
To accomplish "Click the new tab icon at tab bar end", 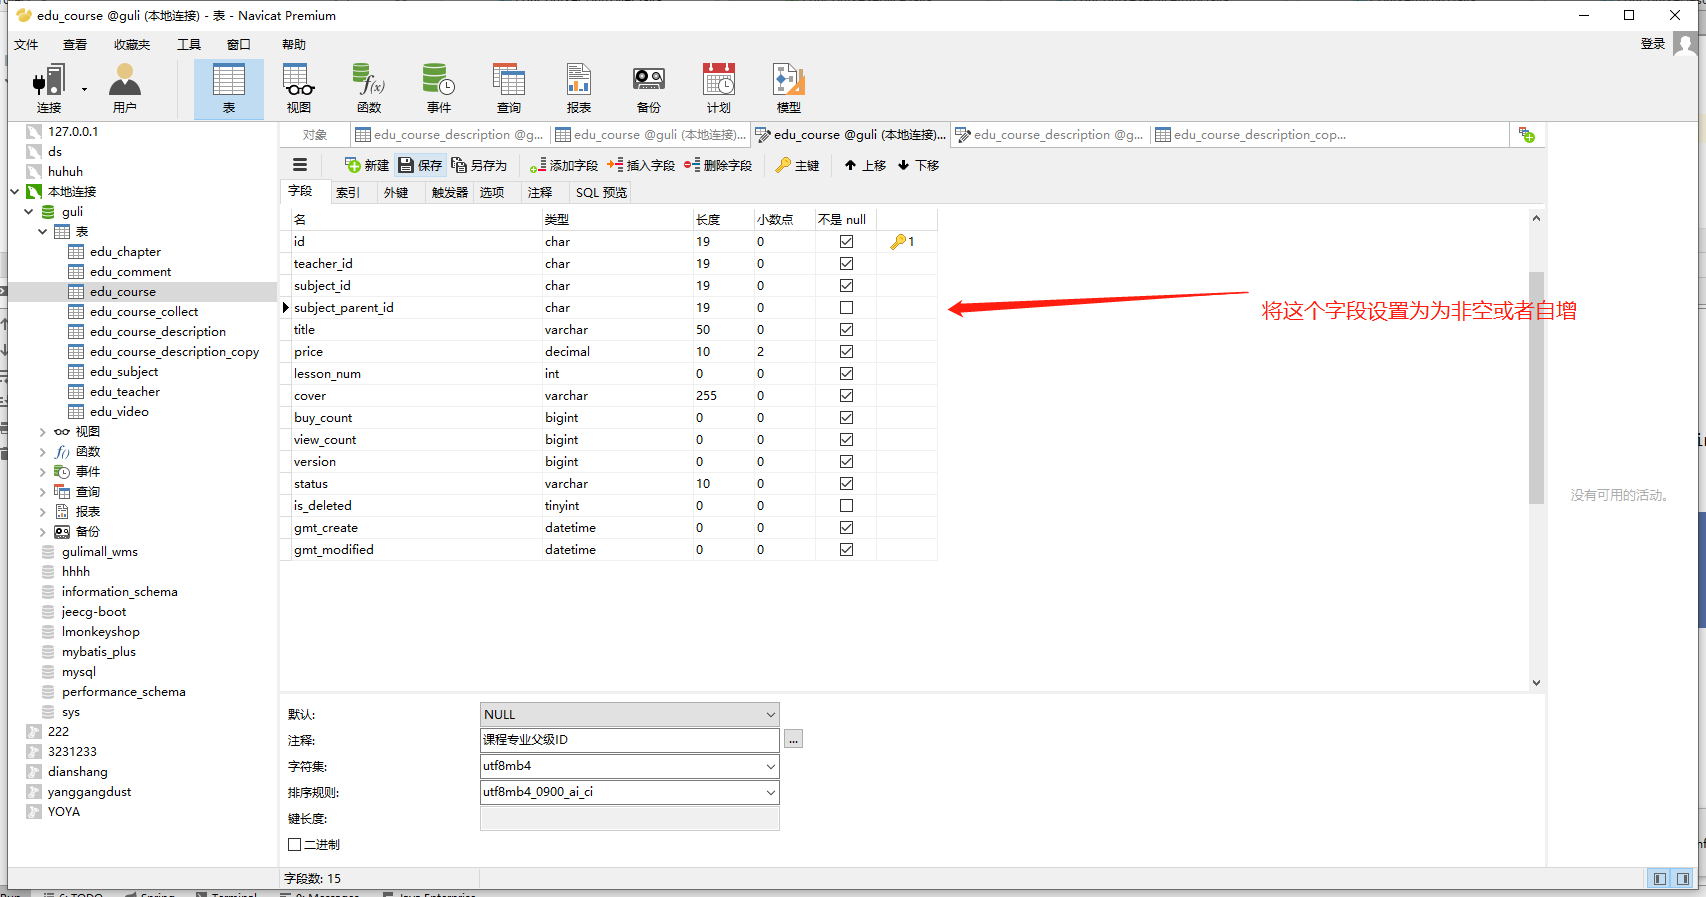I will [1526, 135].
